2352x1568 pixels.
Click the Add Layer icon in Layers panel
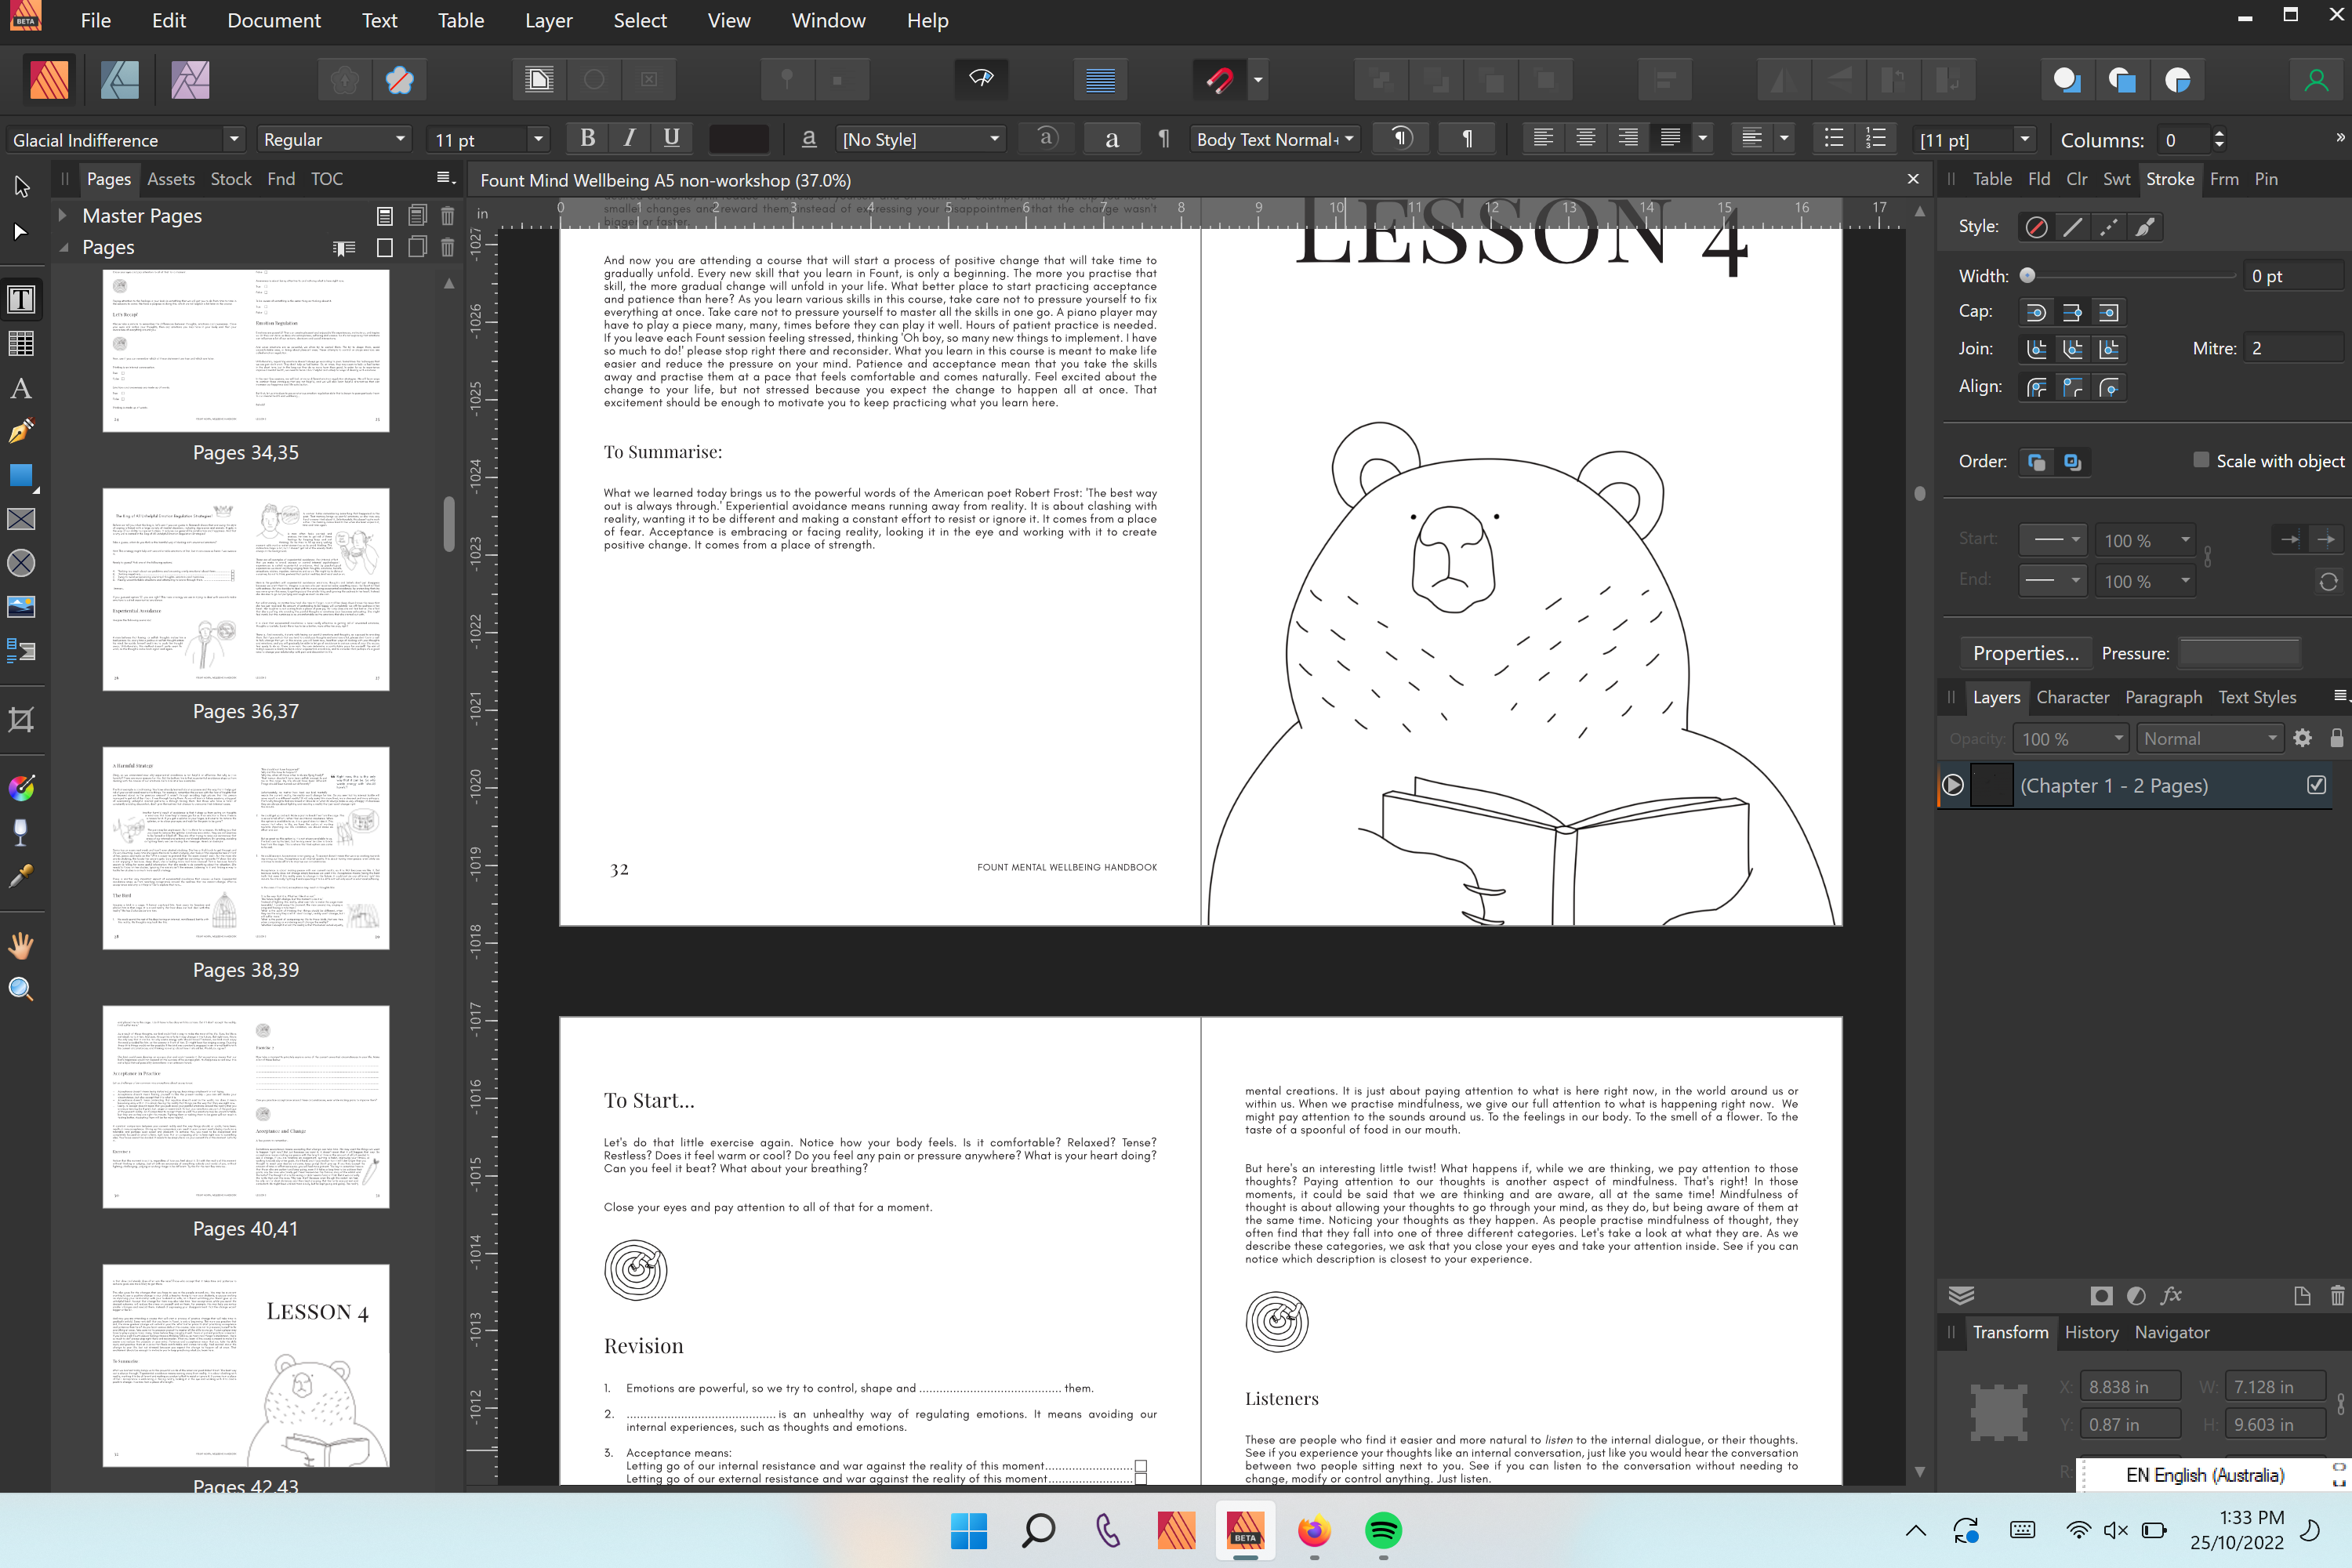(2302, 1296)
